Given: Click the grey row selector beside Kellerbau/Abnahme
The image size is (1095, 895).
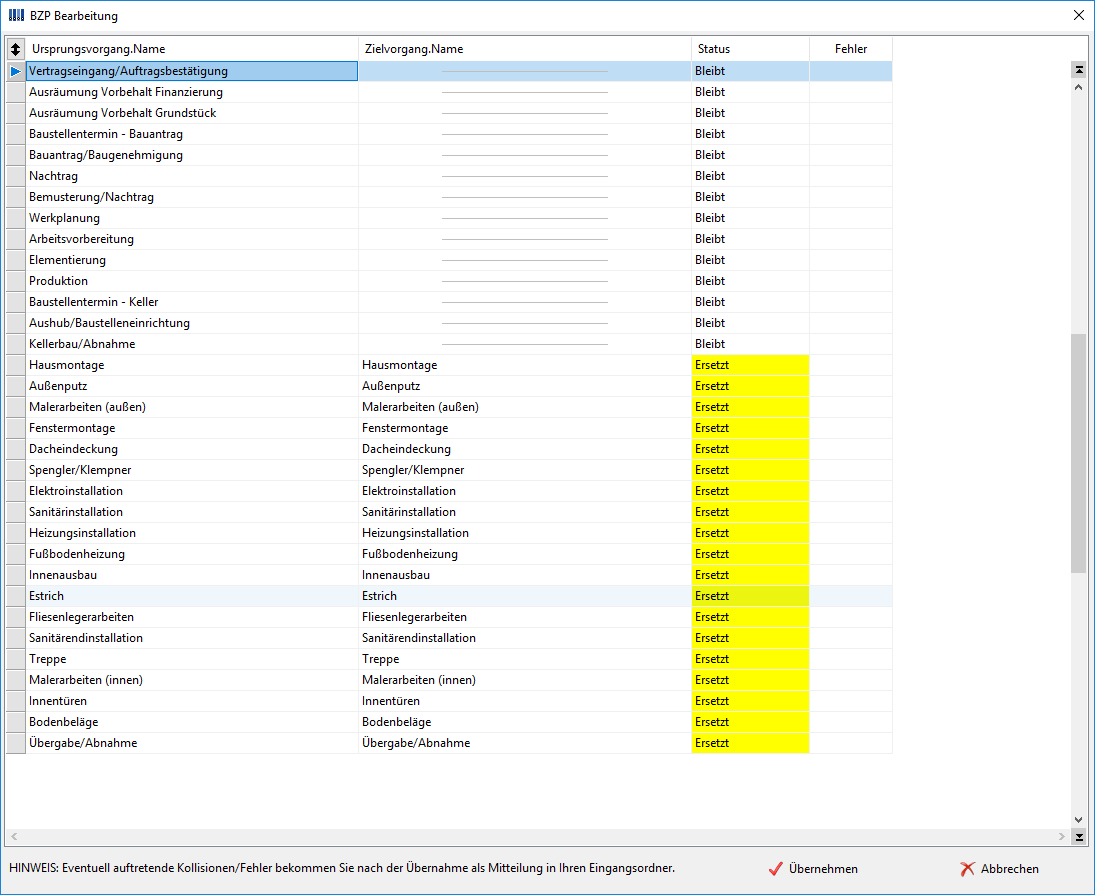Looking at the screenshot, I should [15, 343].
